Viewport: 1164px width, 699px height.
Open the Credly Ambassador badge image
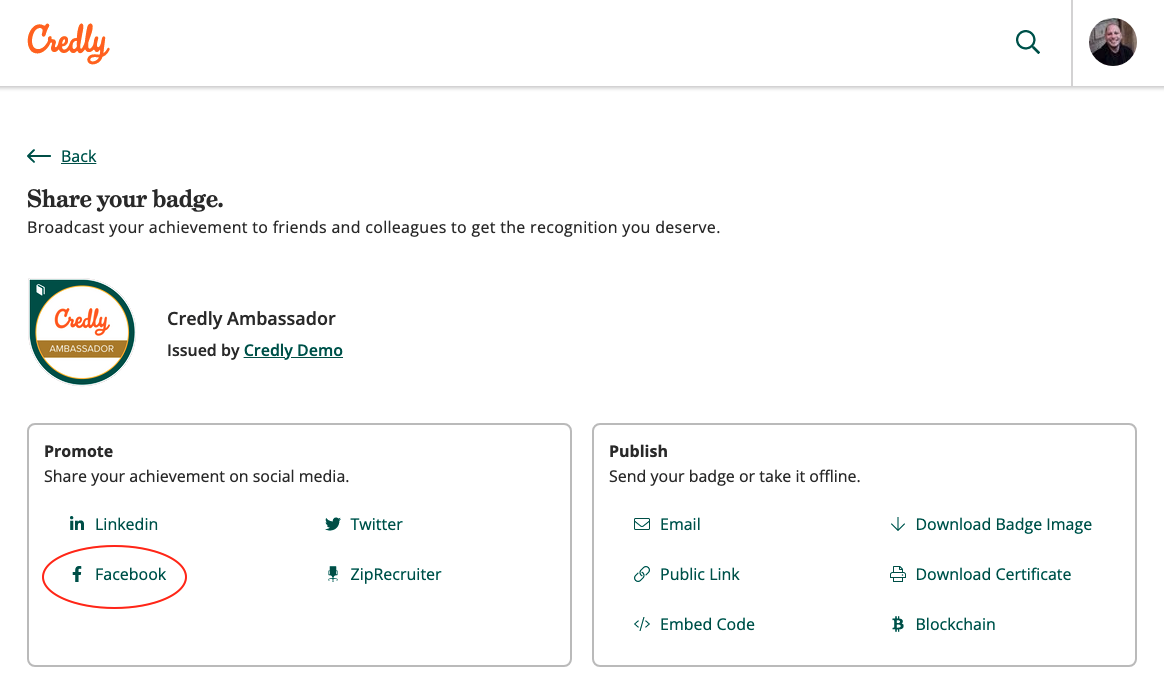(x=82, y=332)
